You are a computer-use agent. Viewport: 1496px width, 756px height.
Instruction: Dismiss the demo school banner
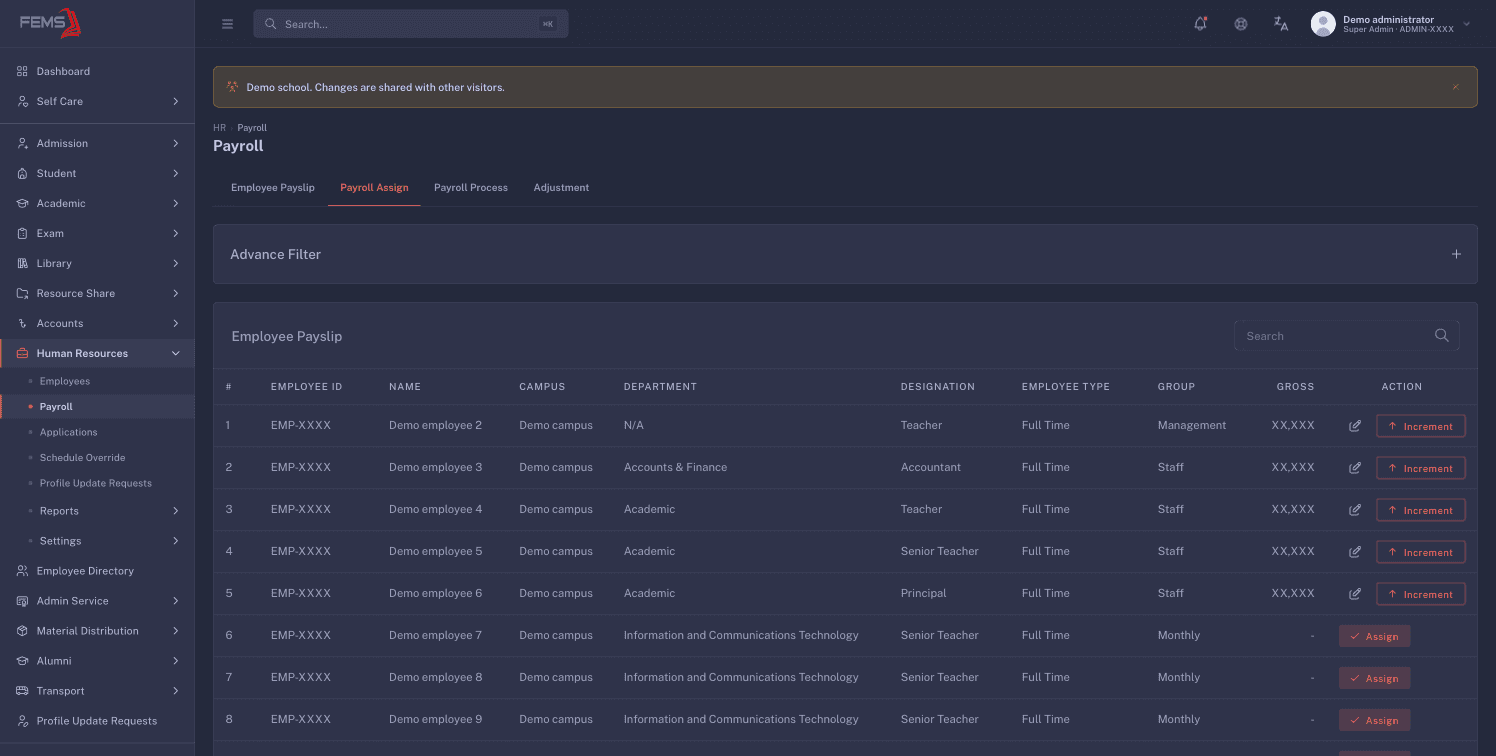(1456, 87)
